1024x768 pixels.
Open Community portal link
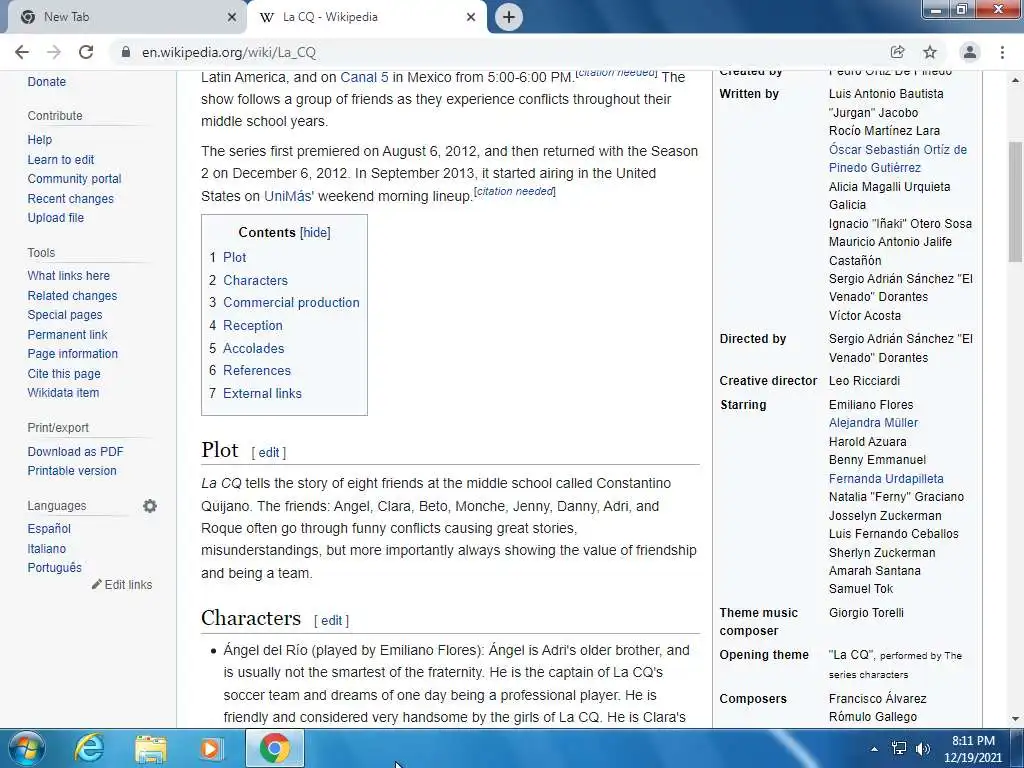tap(74, 178)
